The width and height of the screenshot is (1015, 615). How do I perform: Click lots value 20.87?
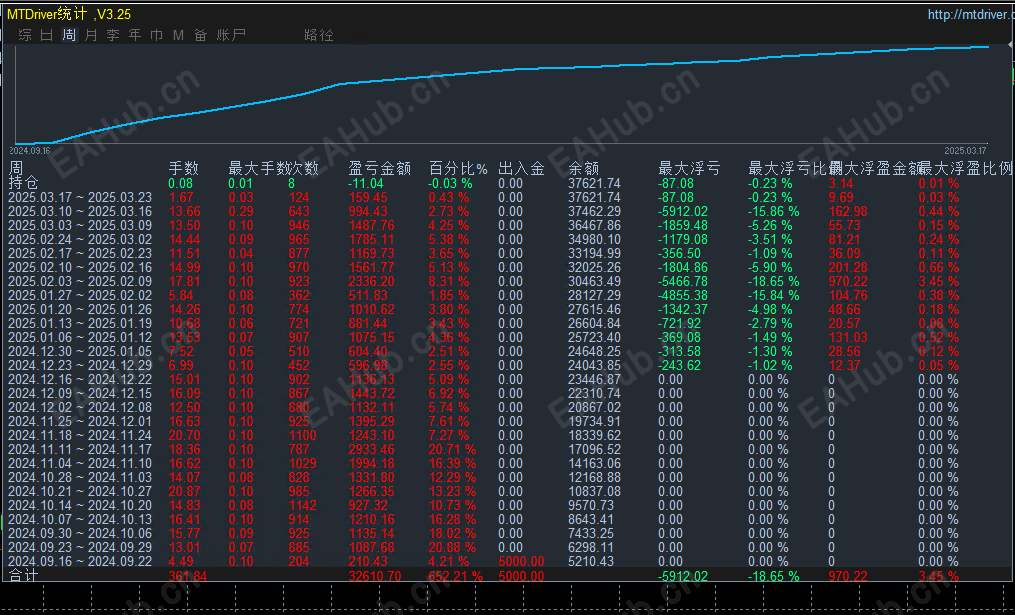pyautogui.click(x=184, y=491)
